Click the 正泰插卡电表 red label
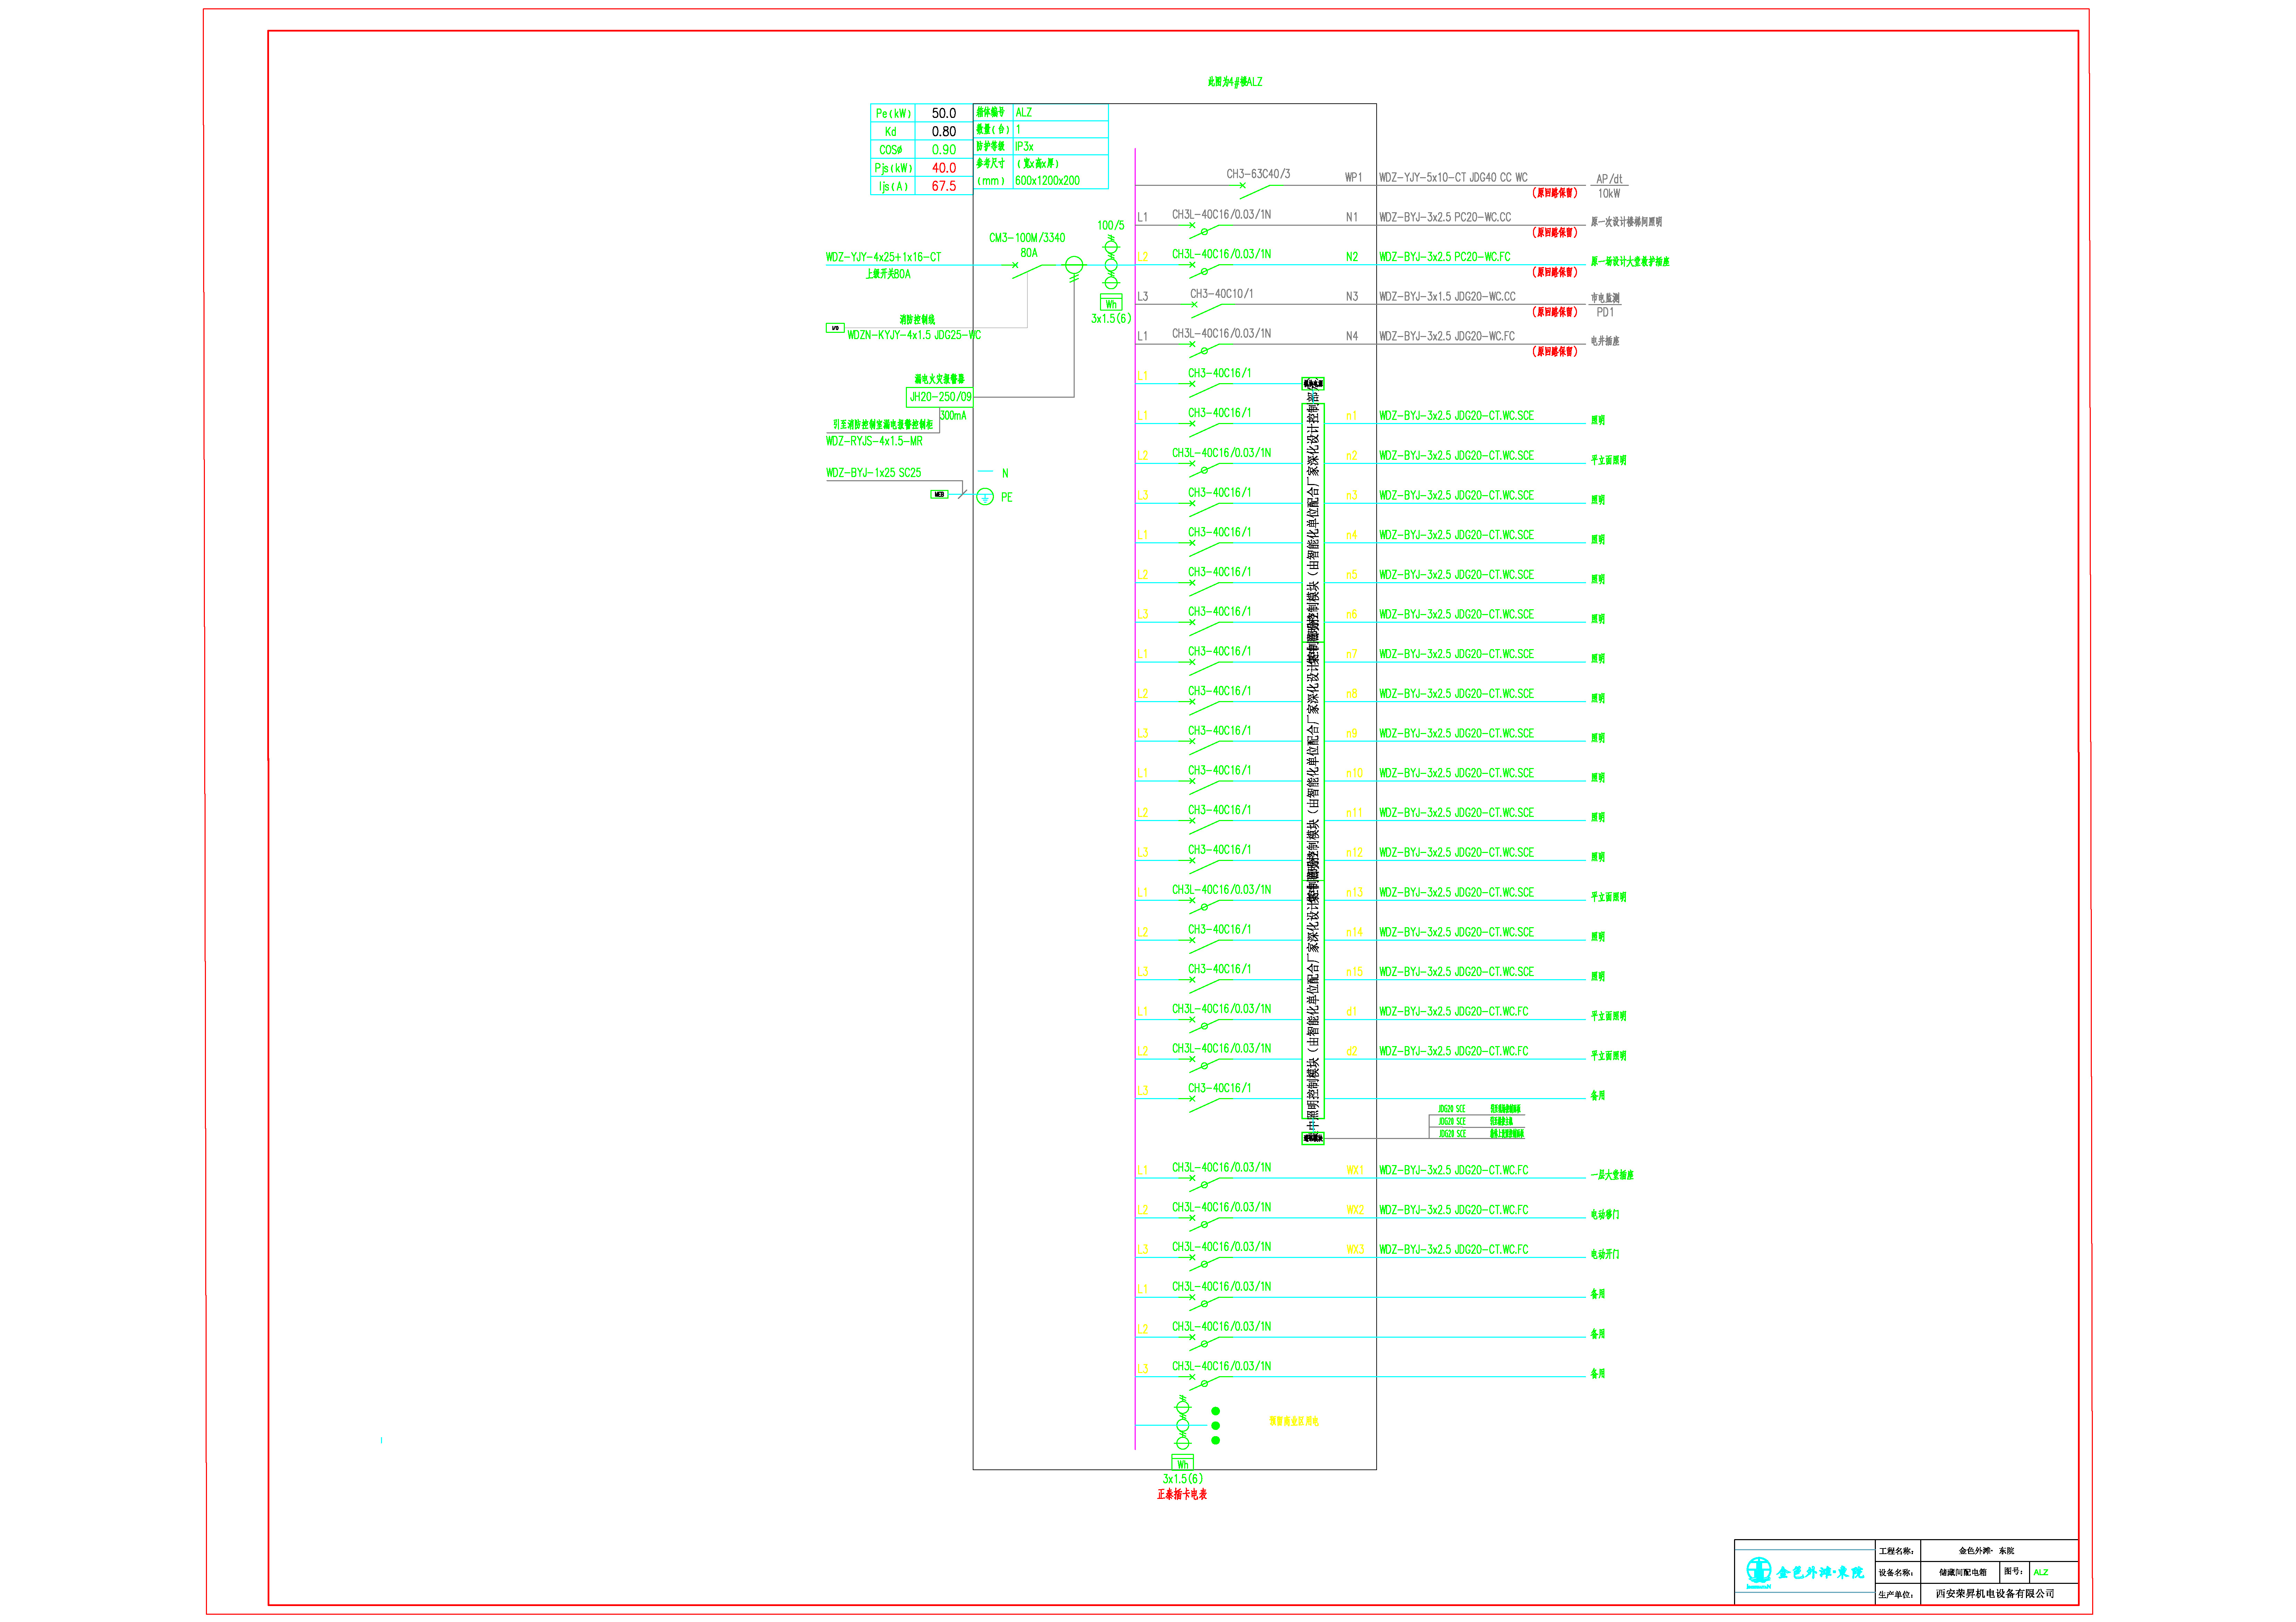 click(1182, 1495)
